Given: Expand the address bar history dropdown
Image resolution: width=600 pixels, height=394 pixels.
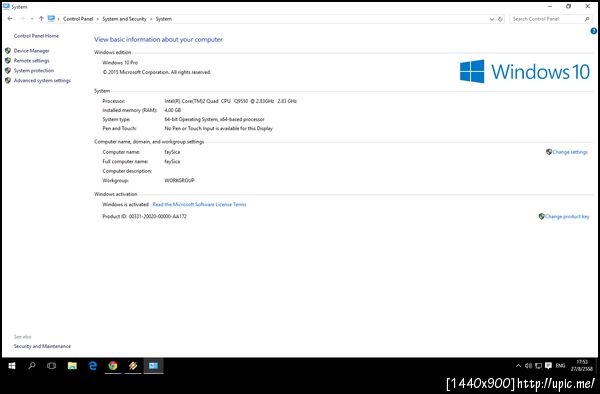Looking at the screenshot, I should click(x=492, y=19).
